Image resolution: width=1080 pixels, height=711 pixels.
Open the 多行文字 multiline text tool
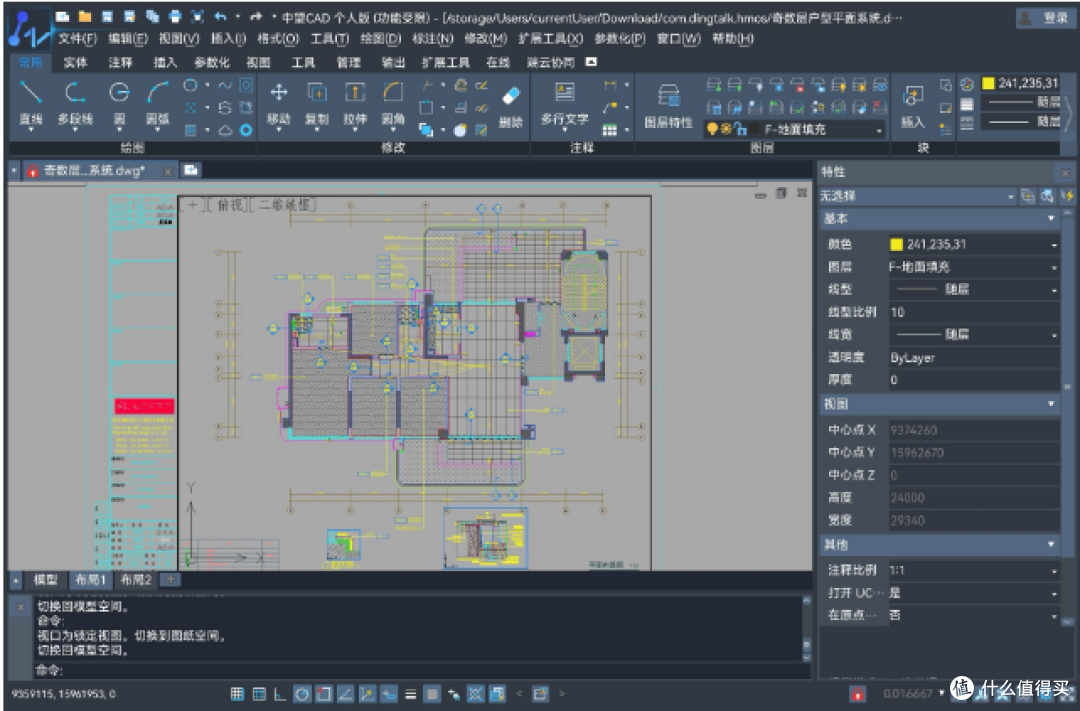coord(564,103)
